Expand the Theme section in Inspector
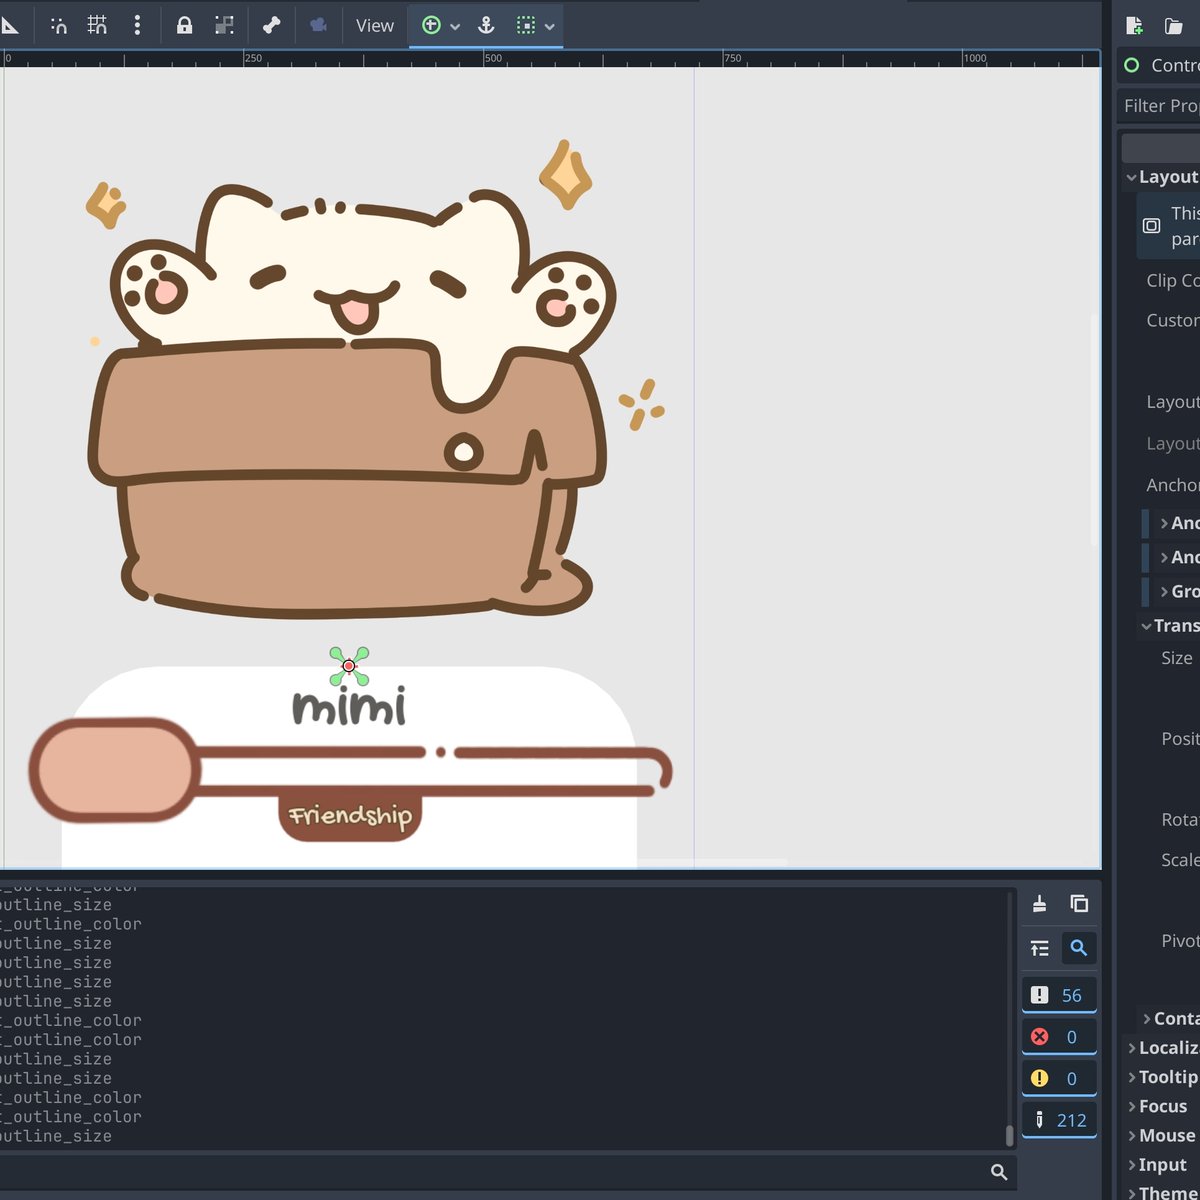The width and height of the screenshot is (1200, 1200). click(1170, 1192)
